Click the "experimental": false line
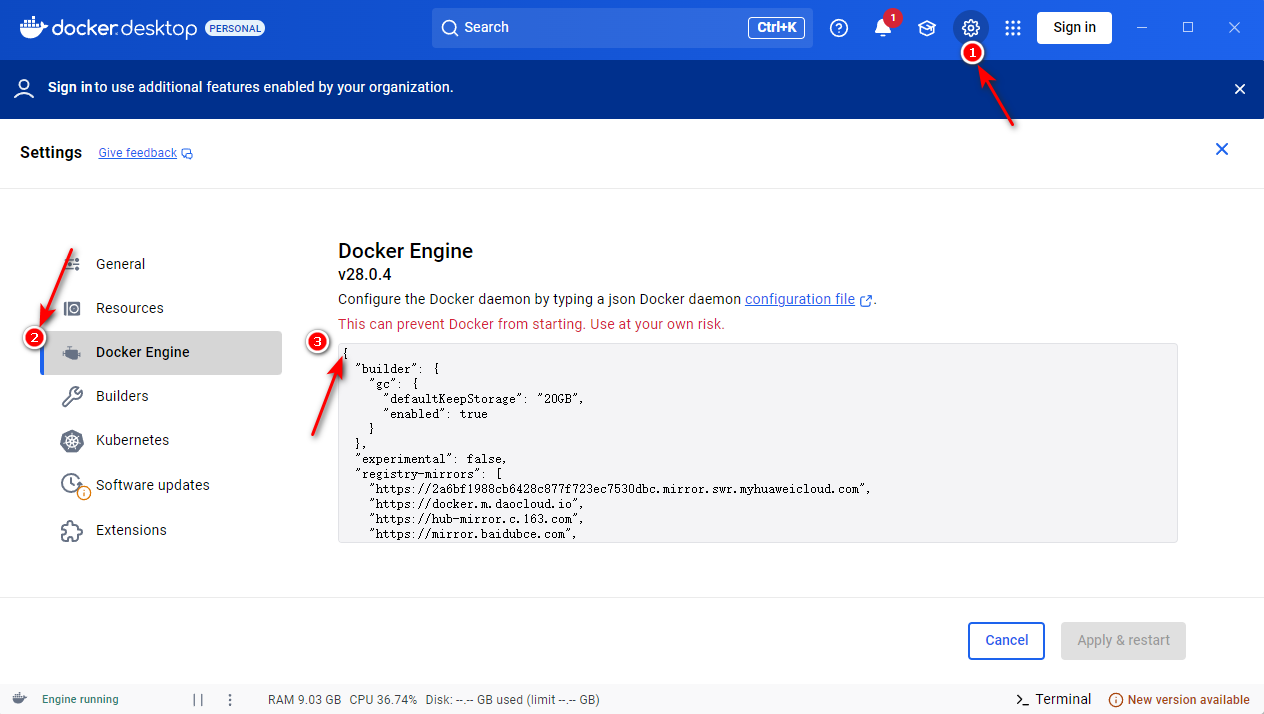 point(431,458)
